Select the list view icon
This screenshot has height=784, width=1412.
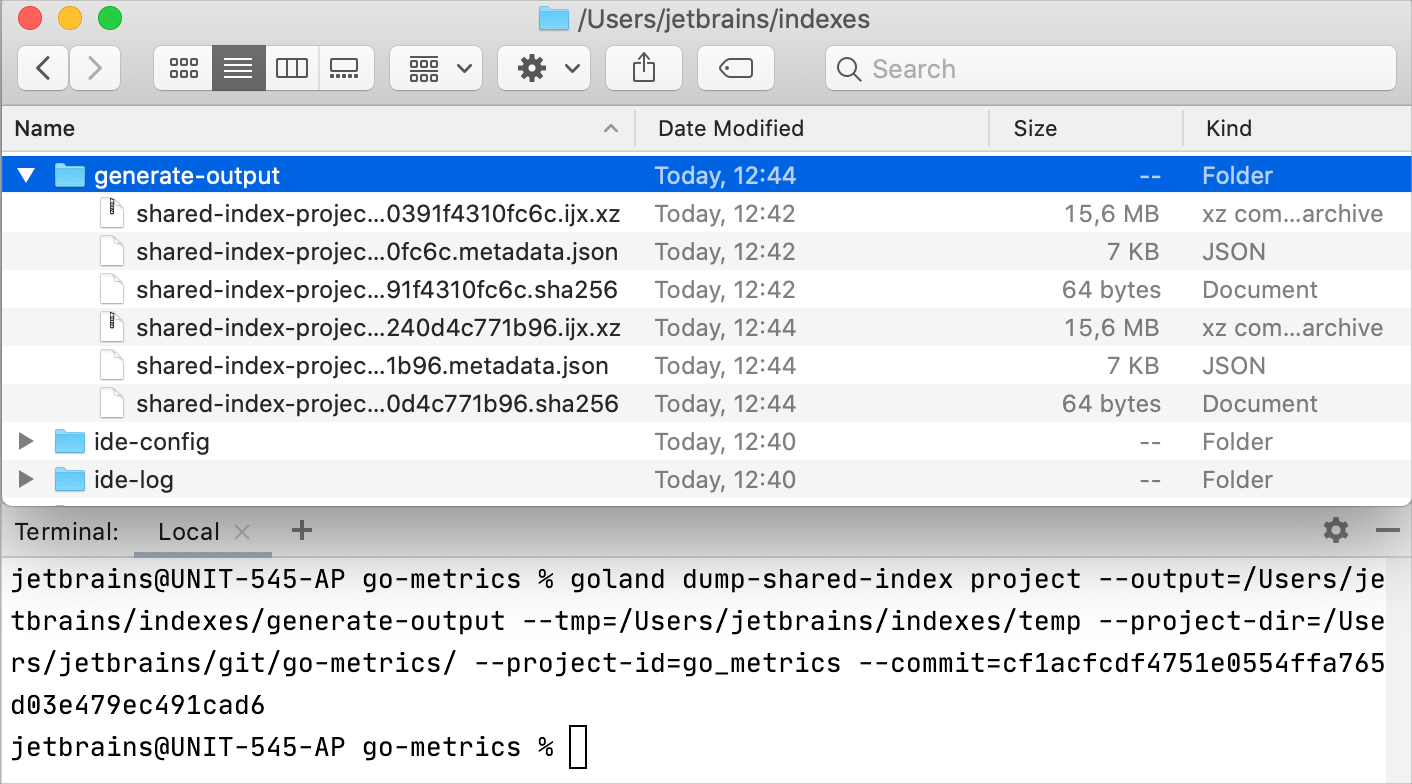237,67
